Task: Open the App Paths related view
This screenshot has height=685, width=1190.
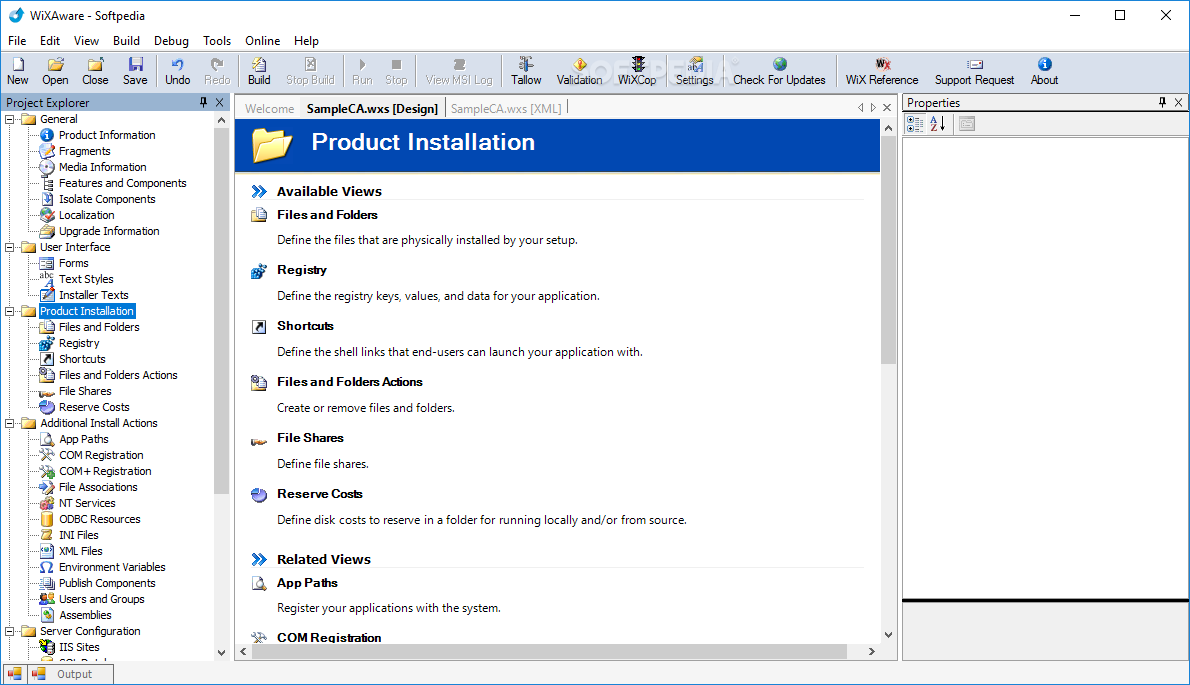Action: click(x=307, y=583)
